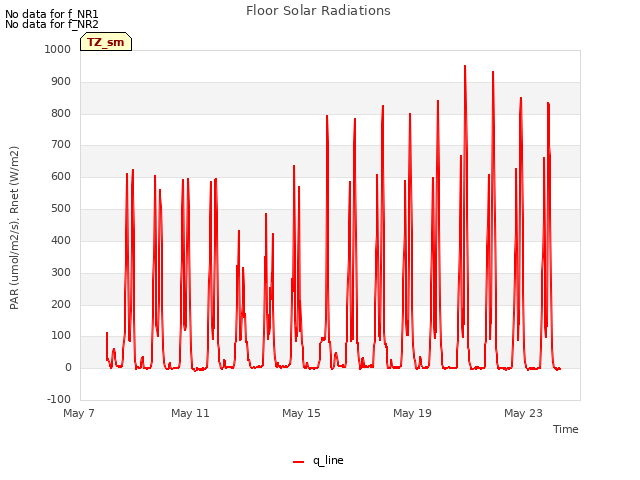Screen dimensions: 640x480
Task: Click the red q_line legend swatch
Action: tap(298, 462)
